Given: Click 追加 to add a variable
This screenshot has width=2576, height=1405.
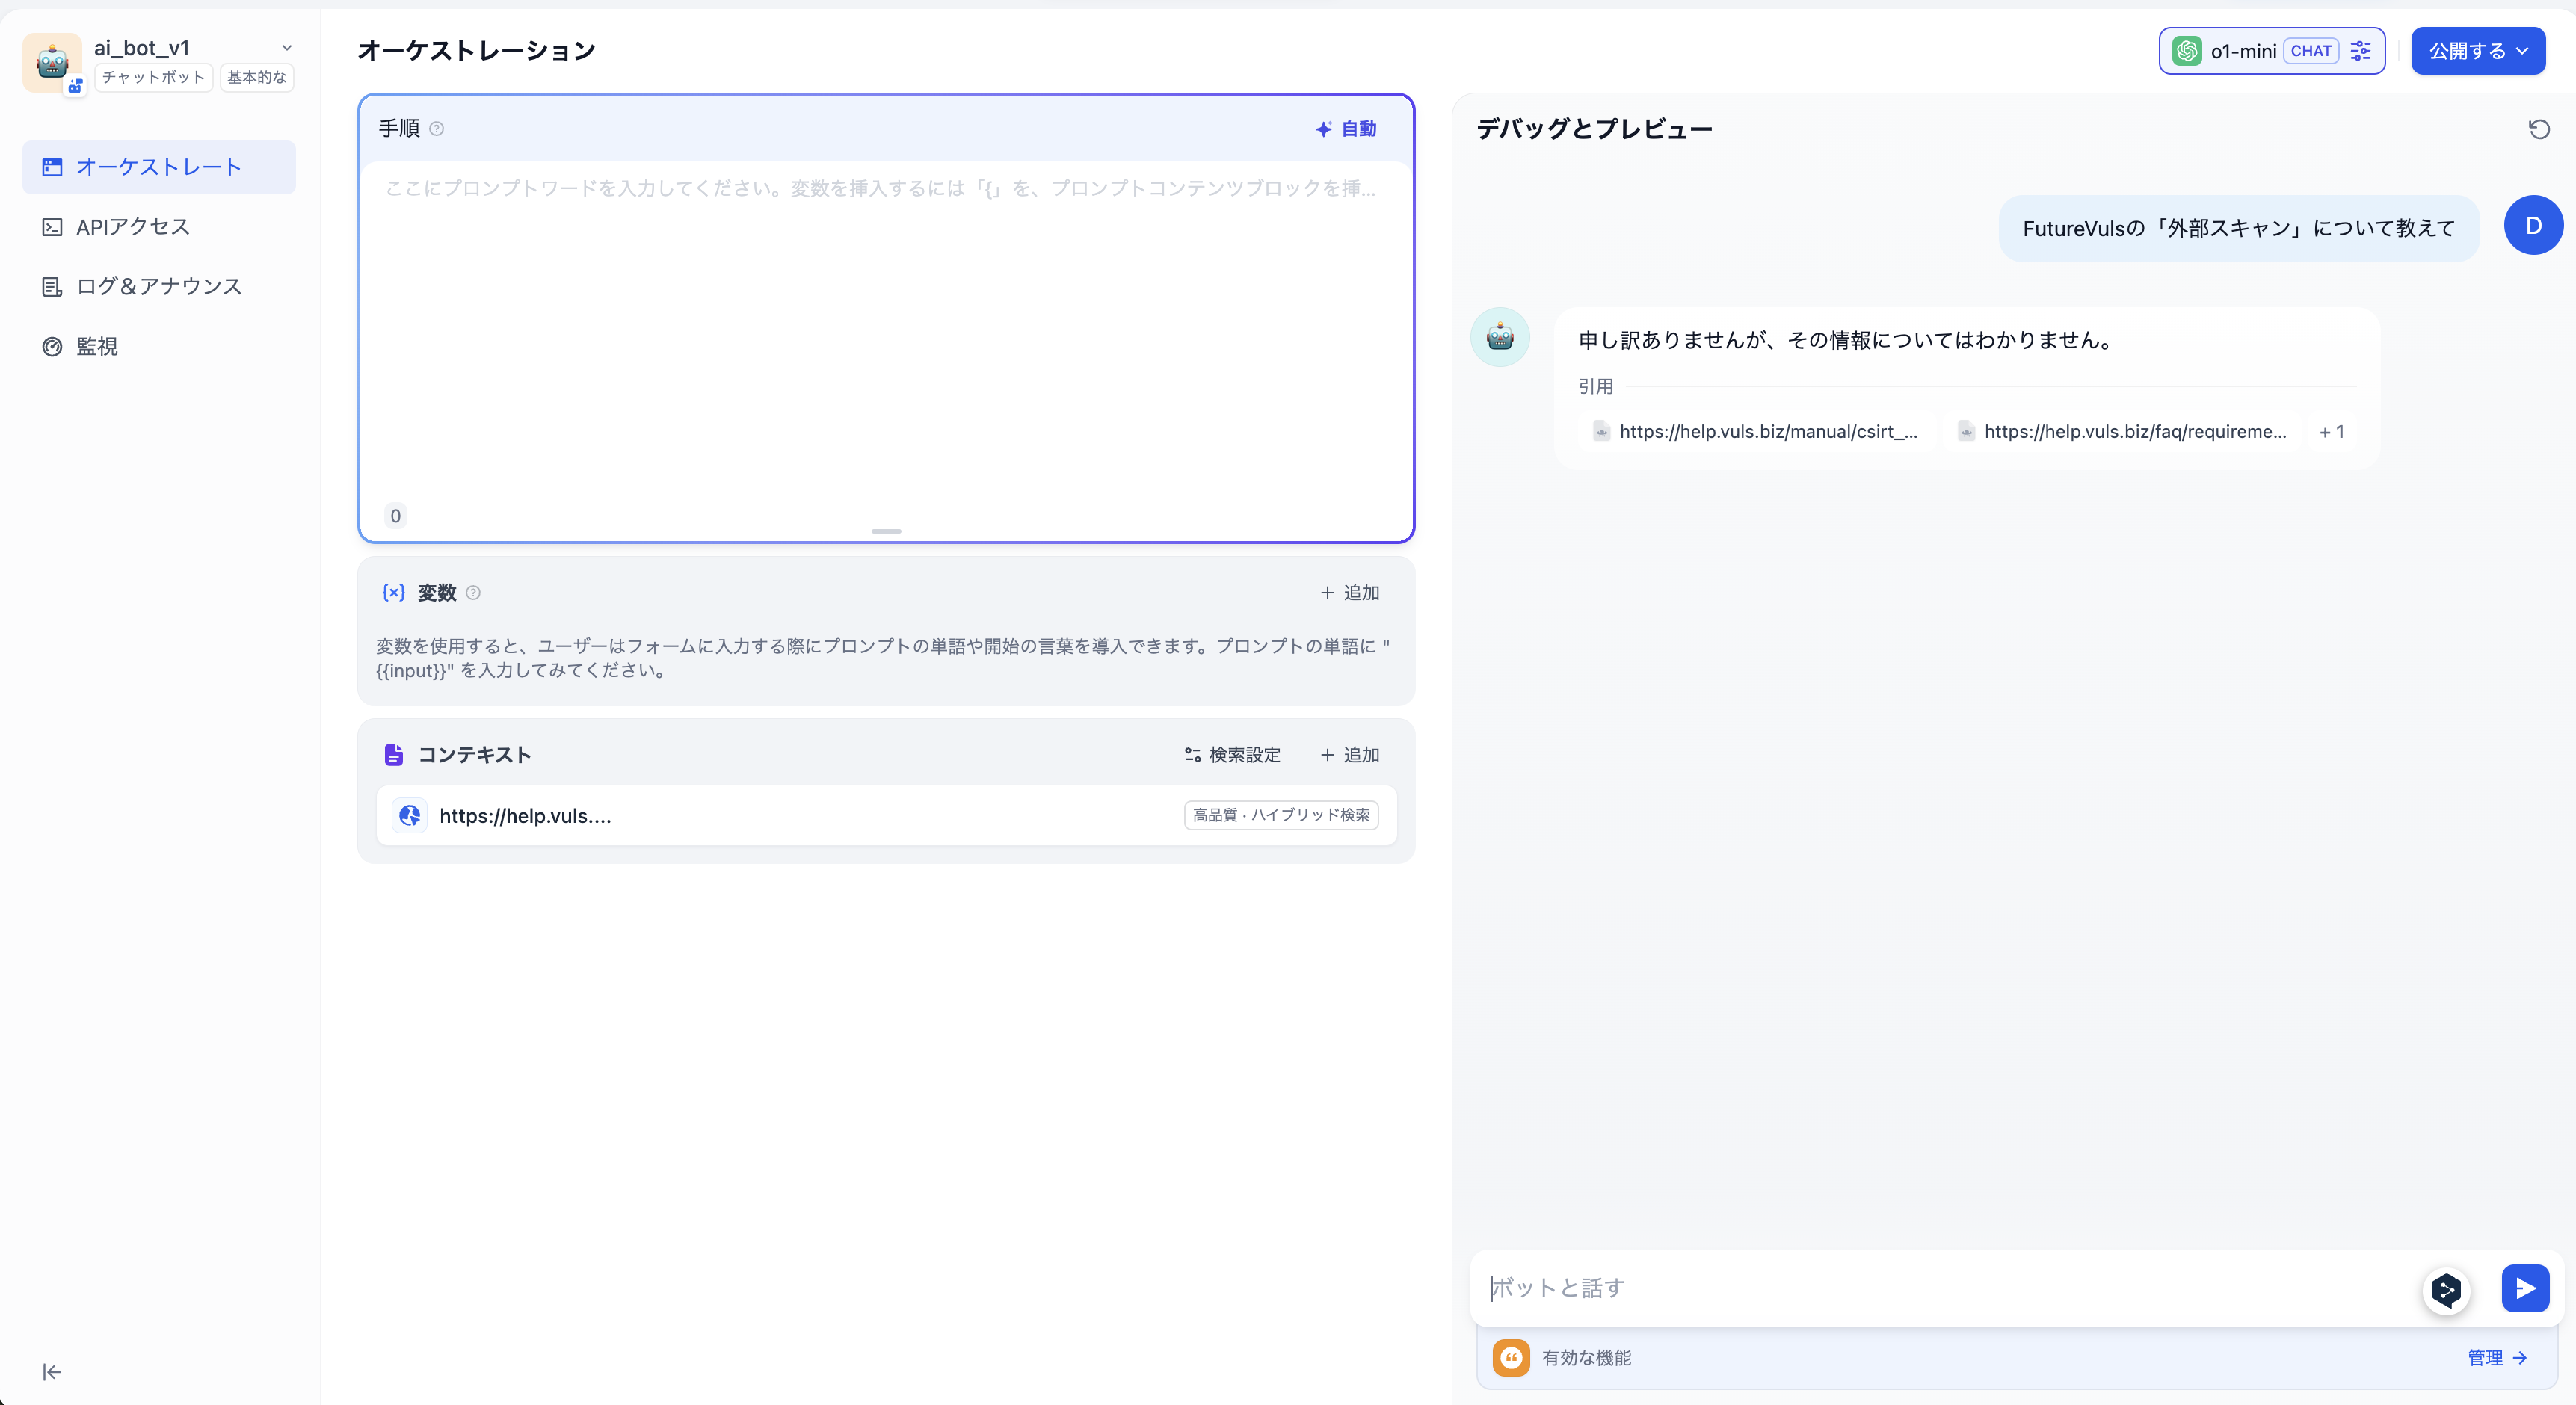Looking at the screenshot, I should tap(1349, 592).
